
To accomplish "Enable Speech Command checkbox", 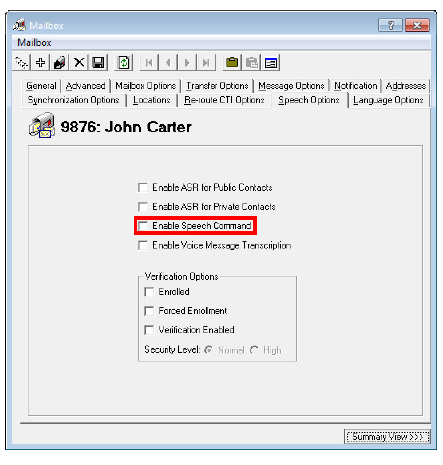I will tap(143, 226).
